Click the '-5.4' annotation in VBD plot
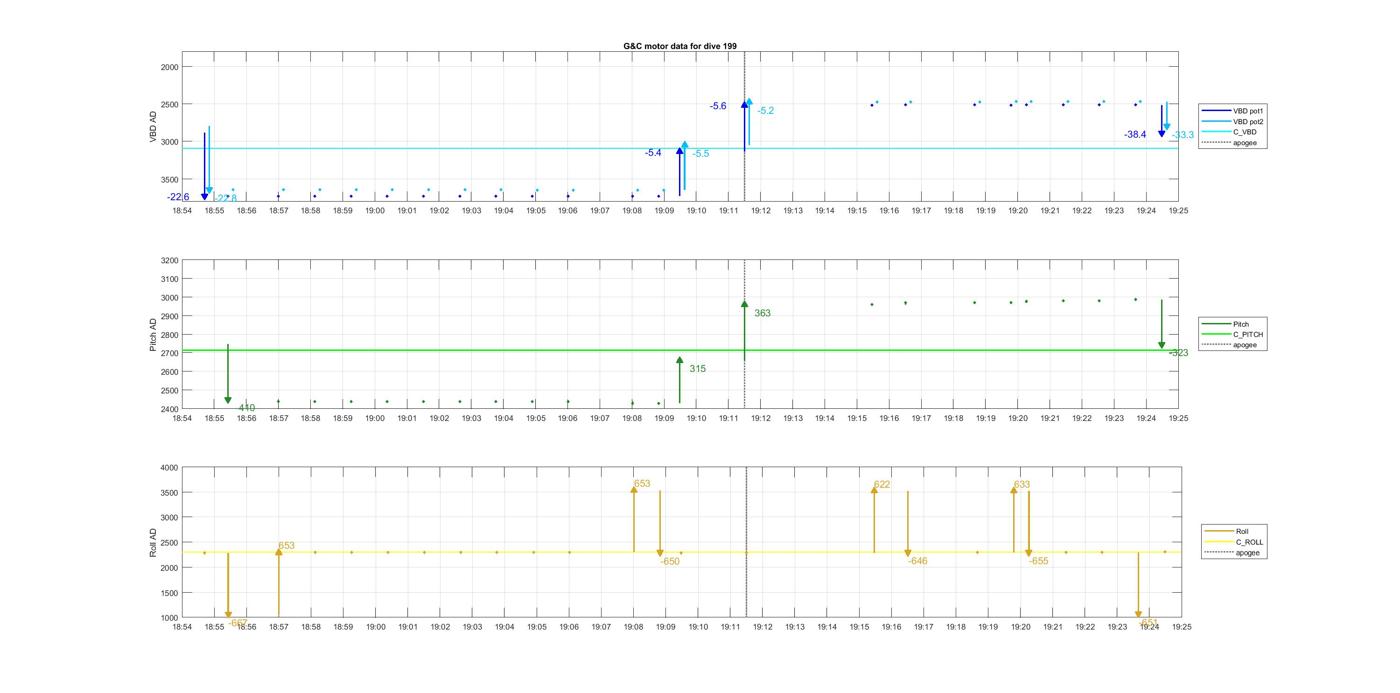1400x693 pixels. [x=653, y=153]
